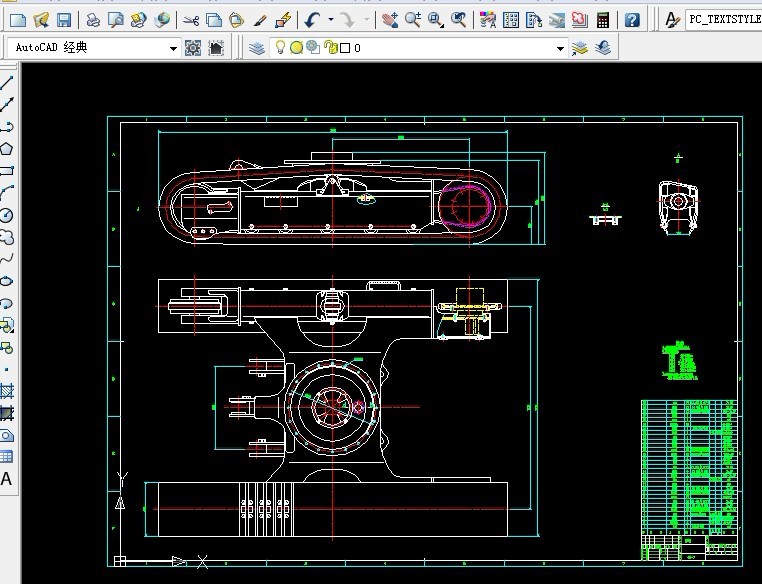Click the layer 0 color swatch

345,47
